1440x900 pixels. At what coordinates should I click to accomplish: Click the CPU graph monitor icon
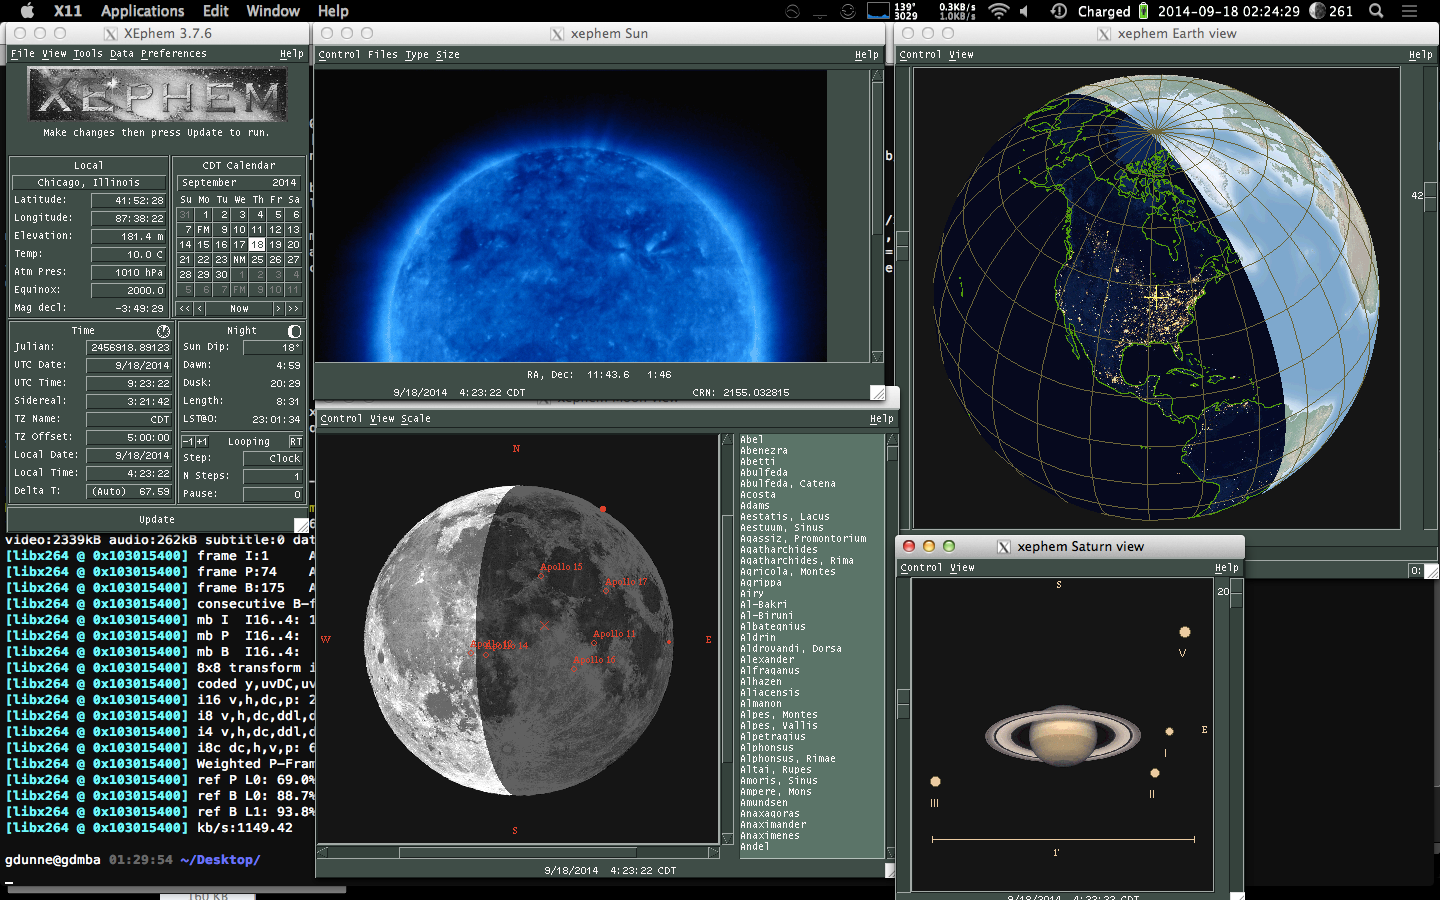click(x=878, y=11)
